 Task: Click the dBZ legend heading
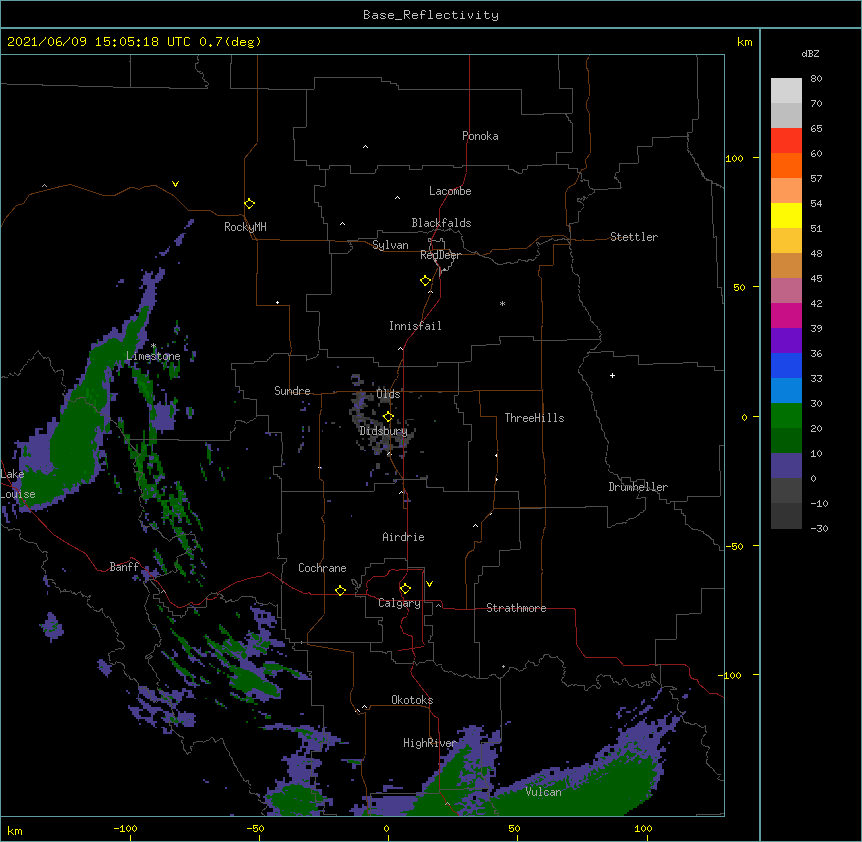[810, 54]
